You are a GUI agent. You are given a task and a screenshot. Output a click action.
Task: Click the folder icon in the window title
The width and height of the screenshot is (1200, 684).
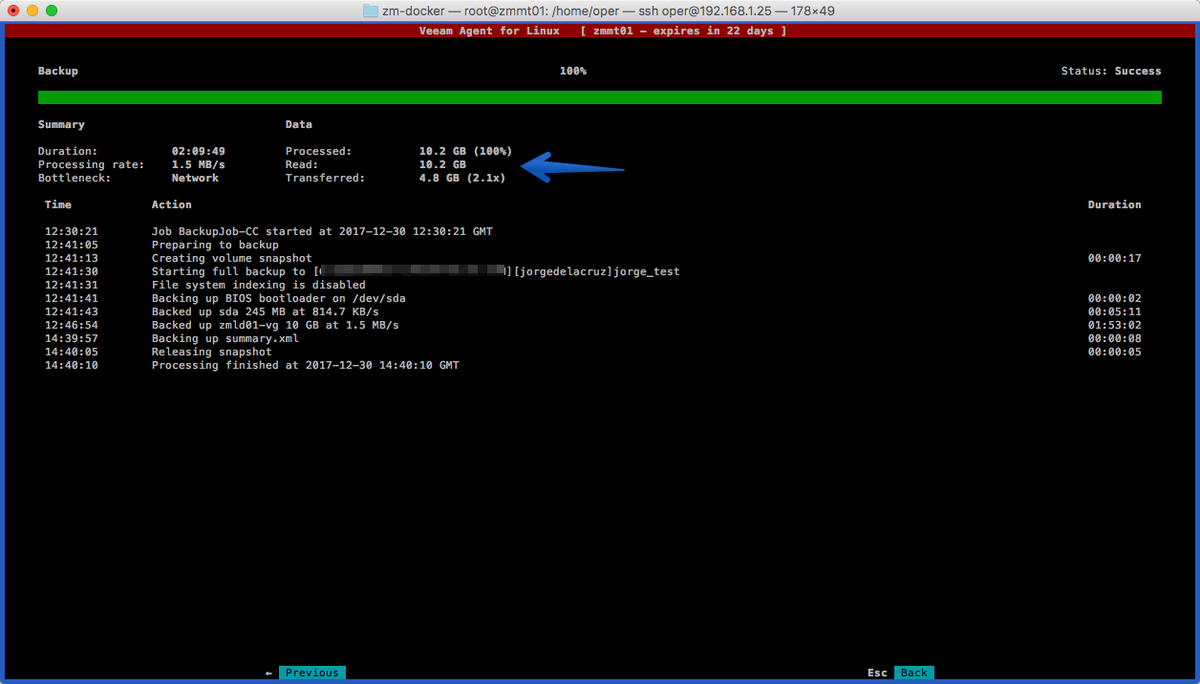point(371,11)
